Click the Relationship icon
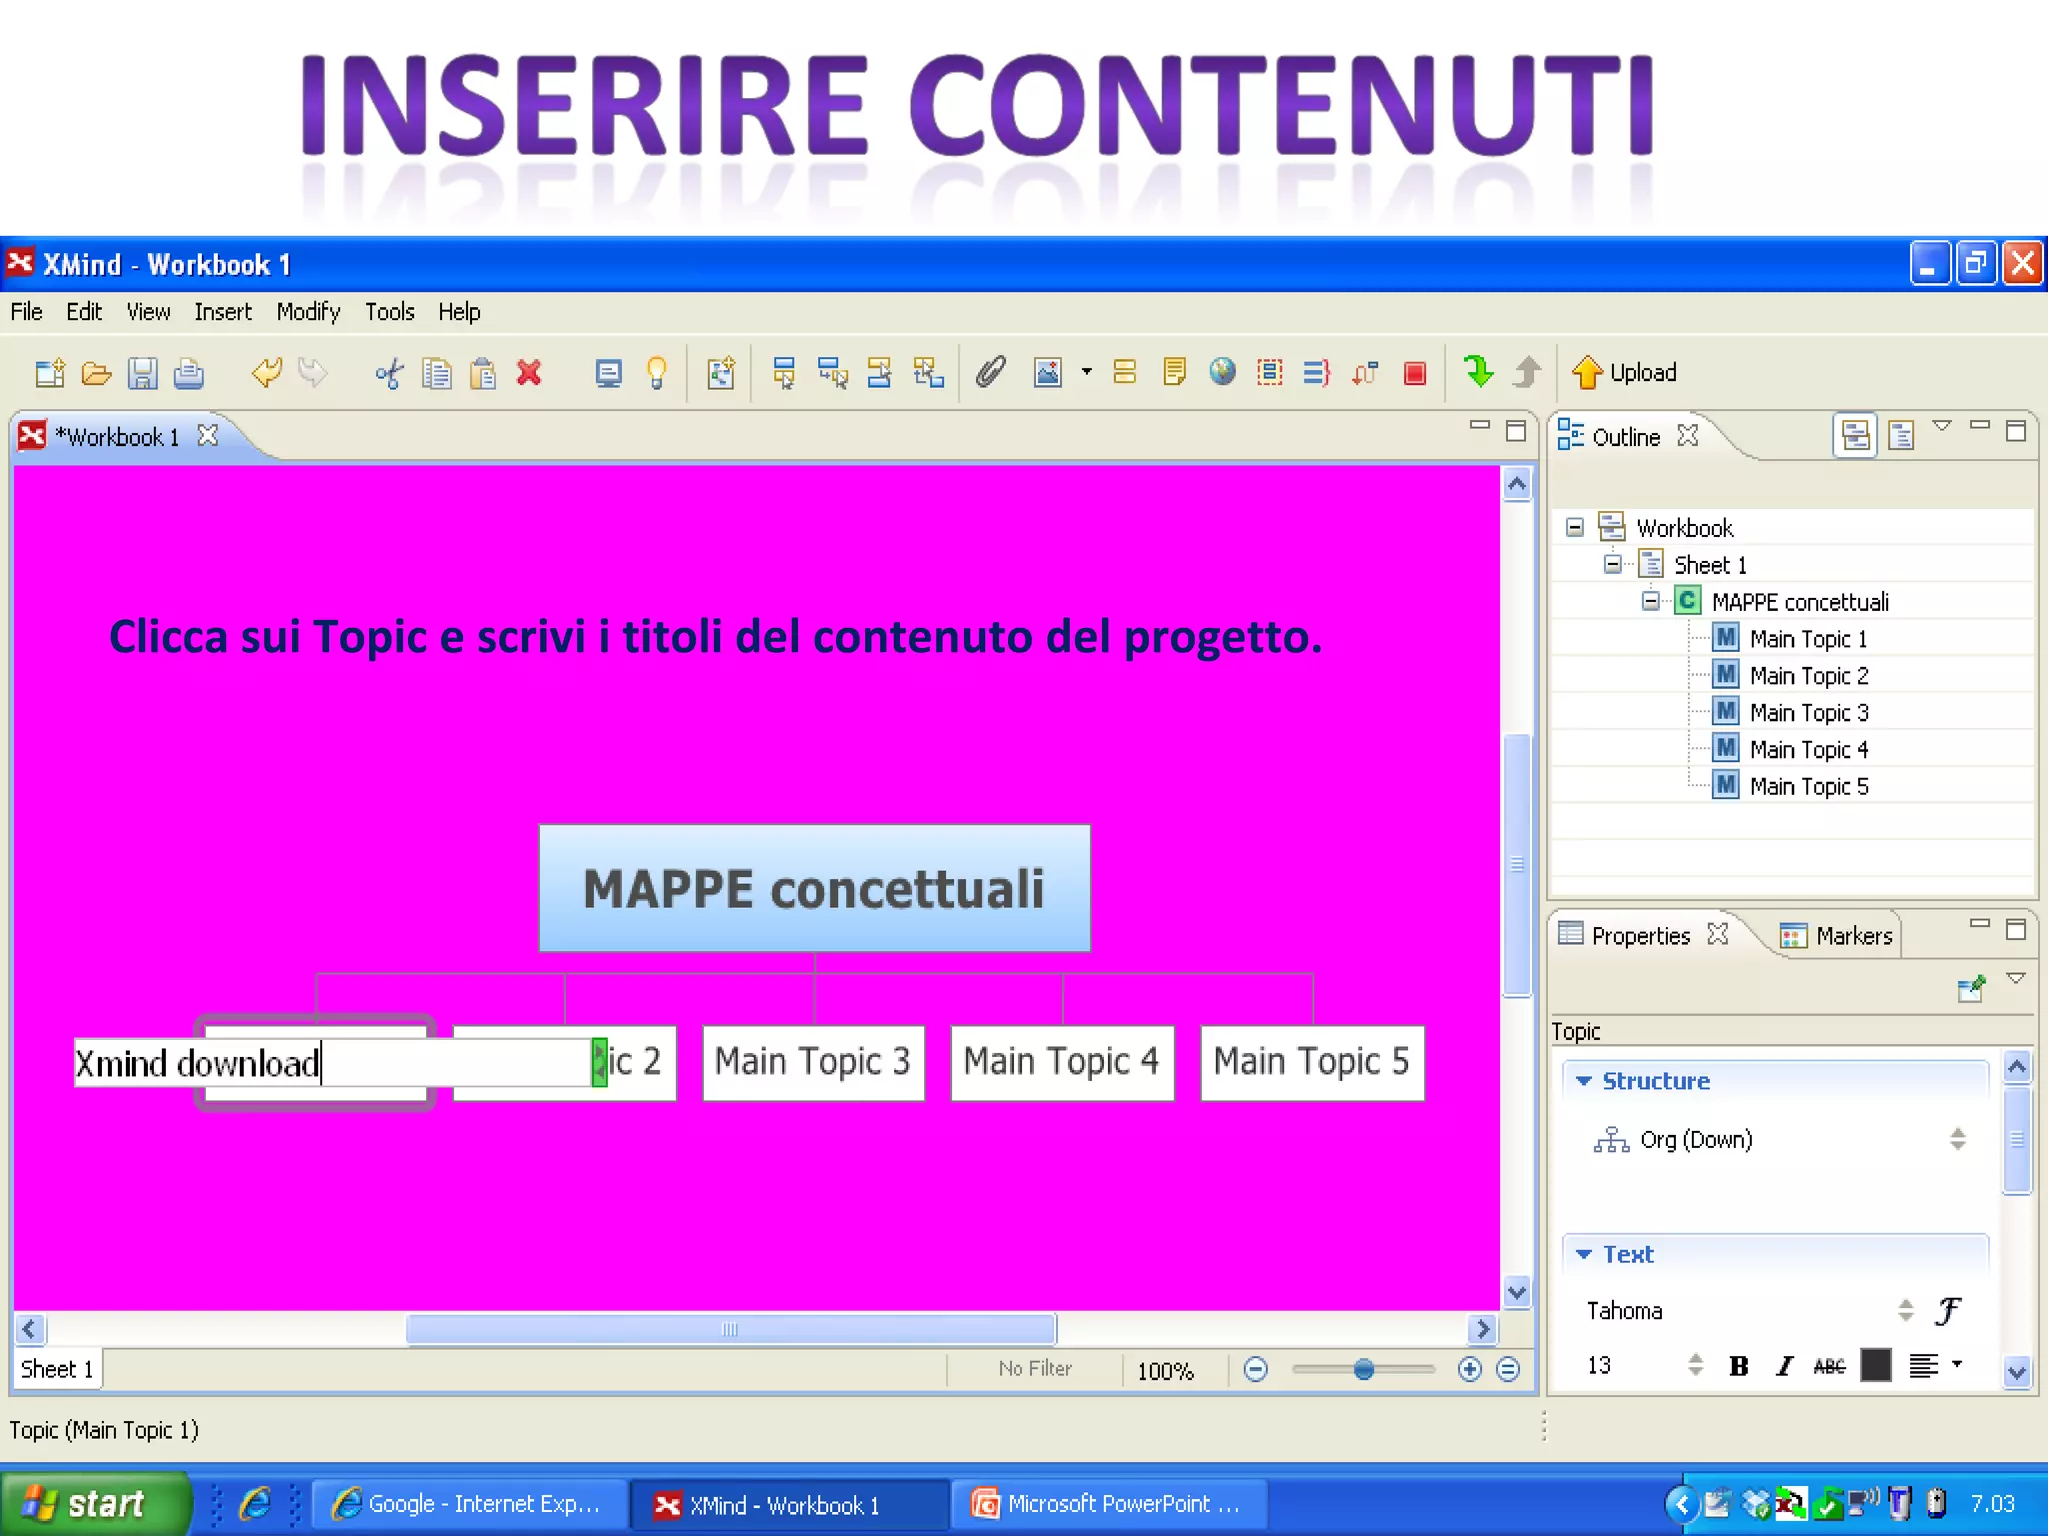The width and height of the screenshot is (2048, 1536). coord(1365,374)
